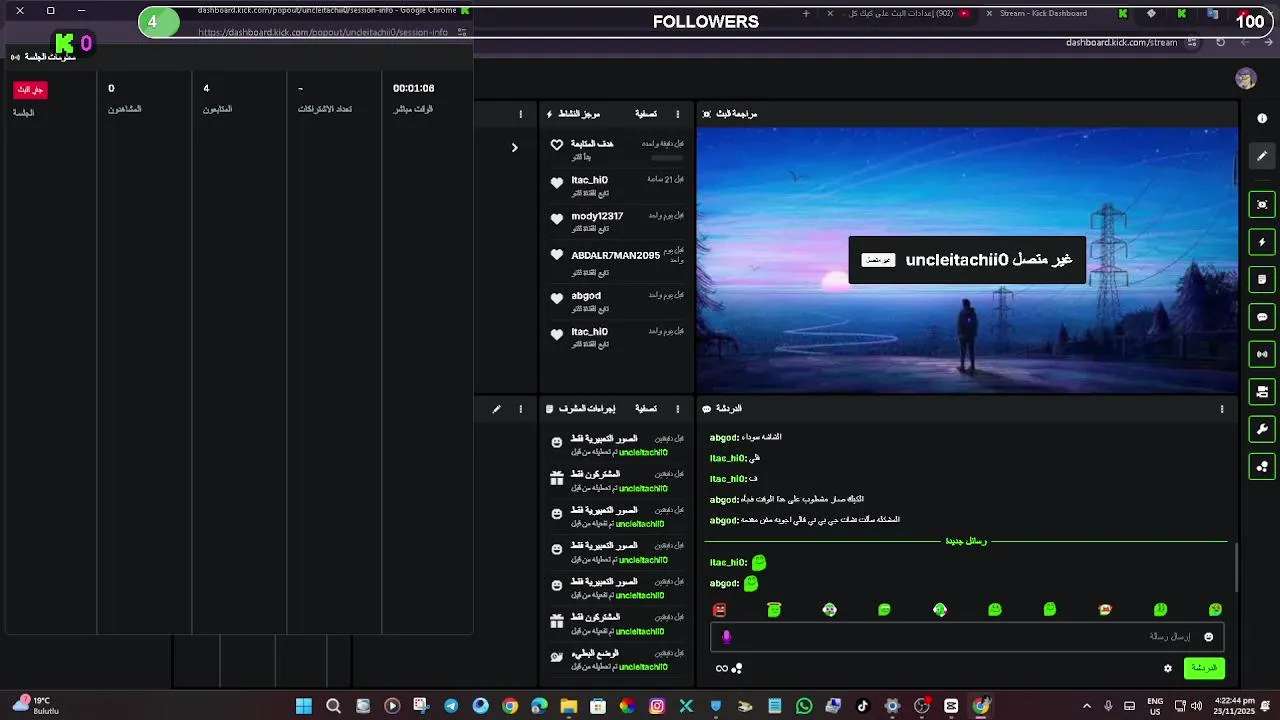Screen dimensions: 1280x720
Task: Click the user avatar at top right
Action: pyautogui.click(x=1245, y=79)
